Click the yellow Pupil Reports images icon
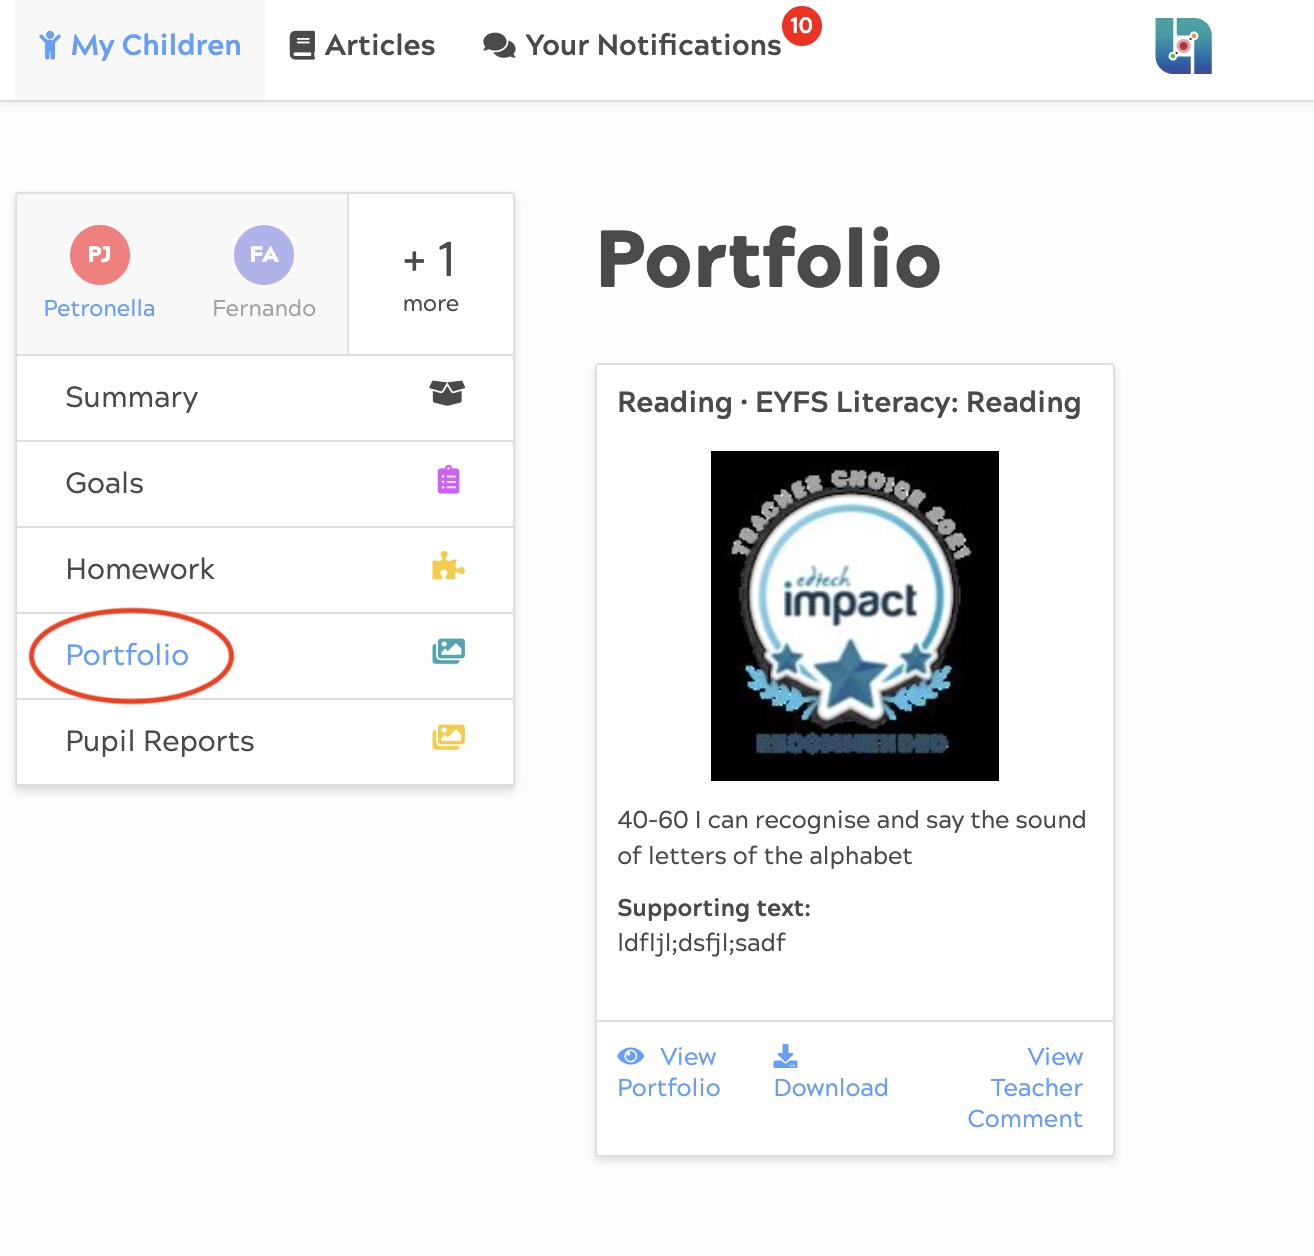 tap(448, 738)
